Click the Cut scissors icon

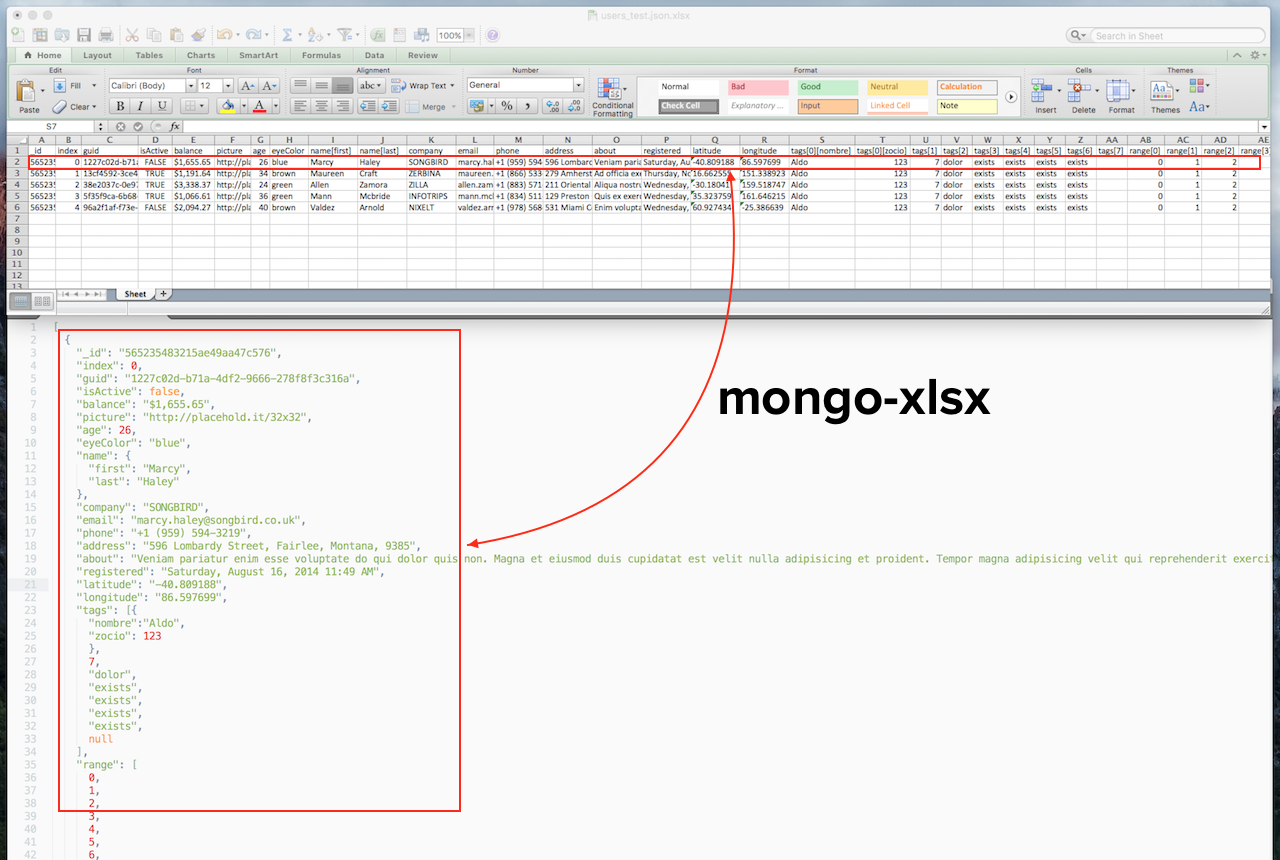click(x=132, y=35)
